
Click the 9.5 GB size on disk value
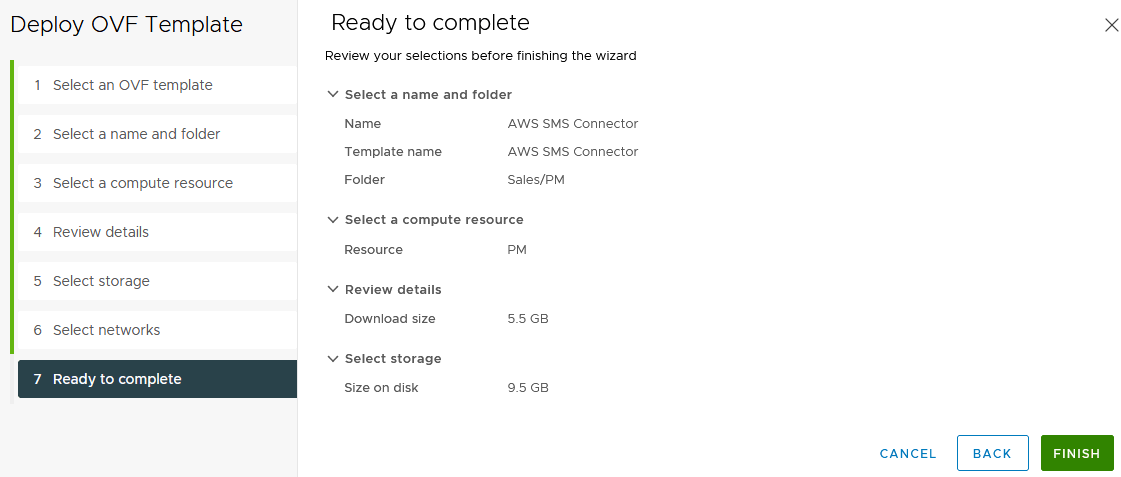(528, 388)
